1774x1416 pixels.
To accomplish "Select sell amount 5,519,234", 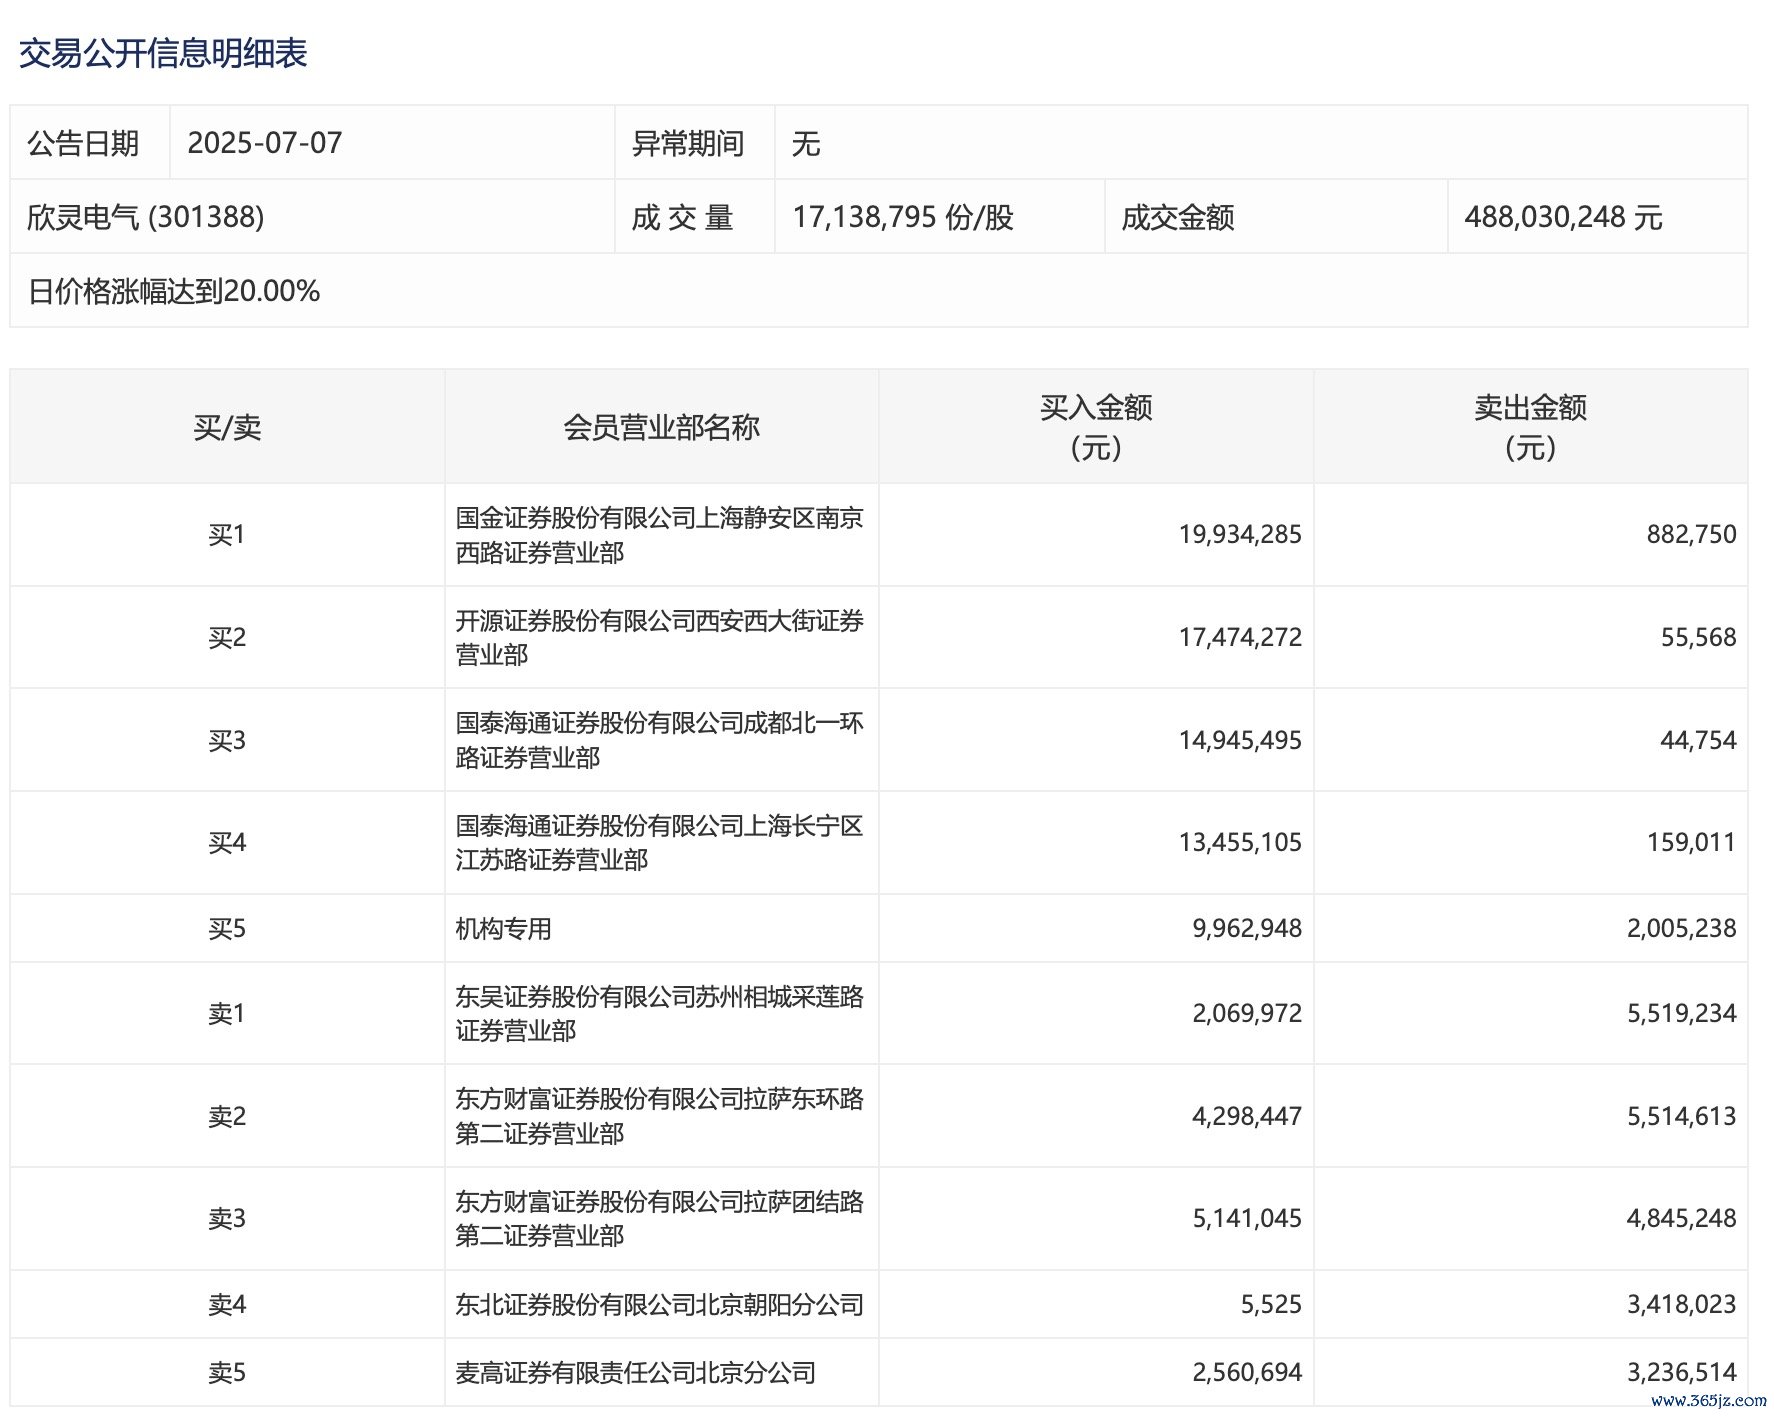I will (1682, 1014).
